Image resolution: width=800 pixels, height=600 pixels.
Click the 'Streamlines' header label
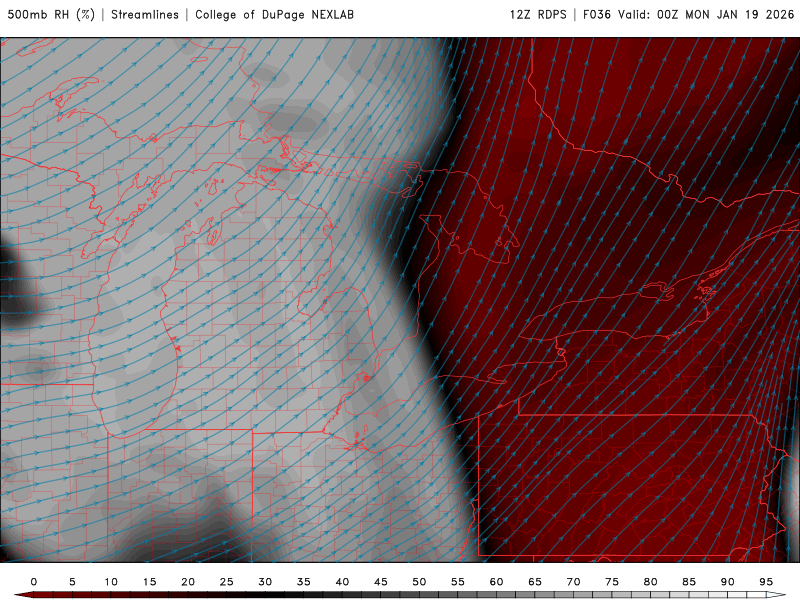pyautogui.click(x=145, y=15)
